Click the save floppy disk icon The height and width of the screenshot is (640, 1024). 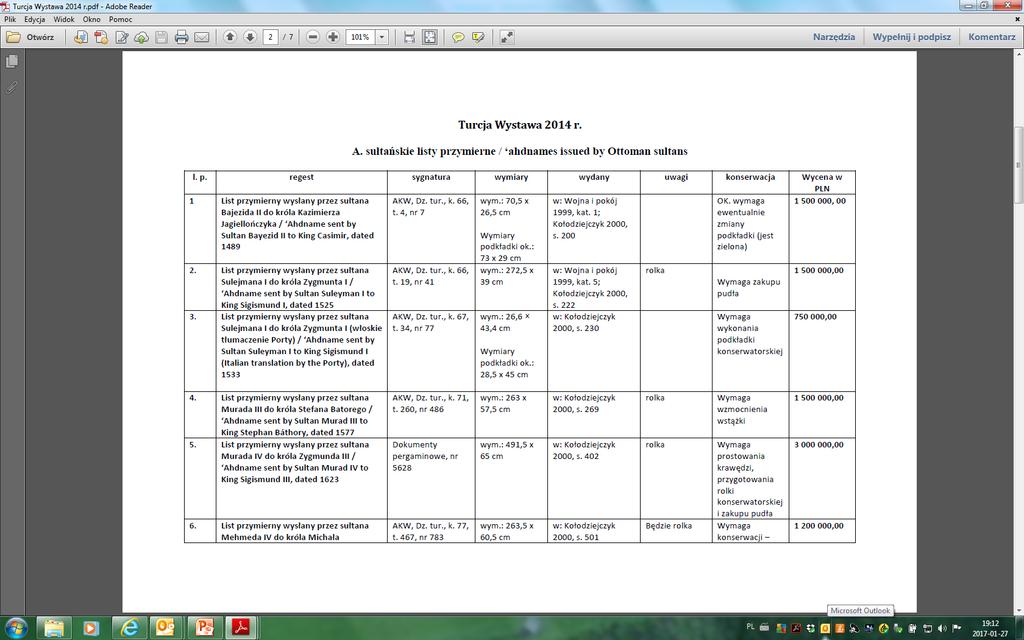tap(161, 37)
